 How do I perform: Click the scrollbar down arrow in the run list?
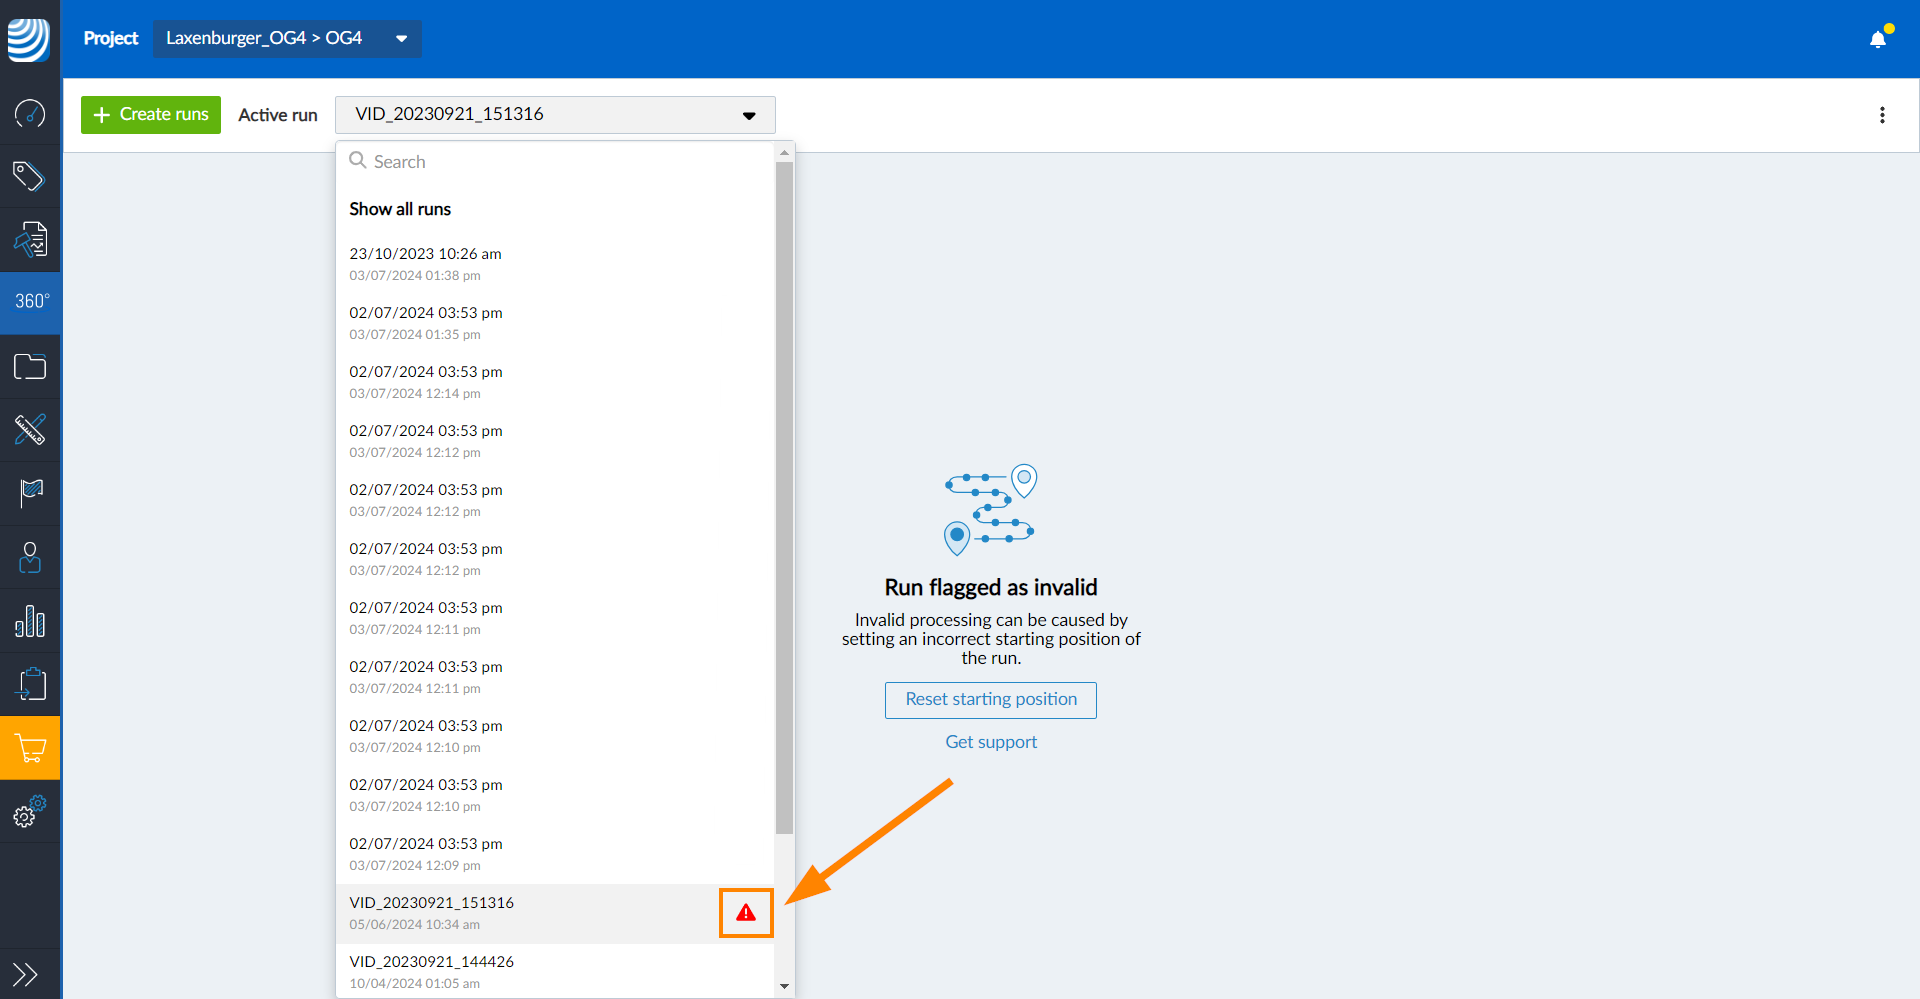pos(784,986)
